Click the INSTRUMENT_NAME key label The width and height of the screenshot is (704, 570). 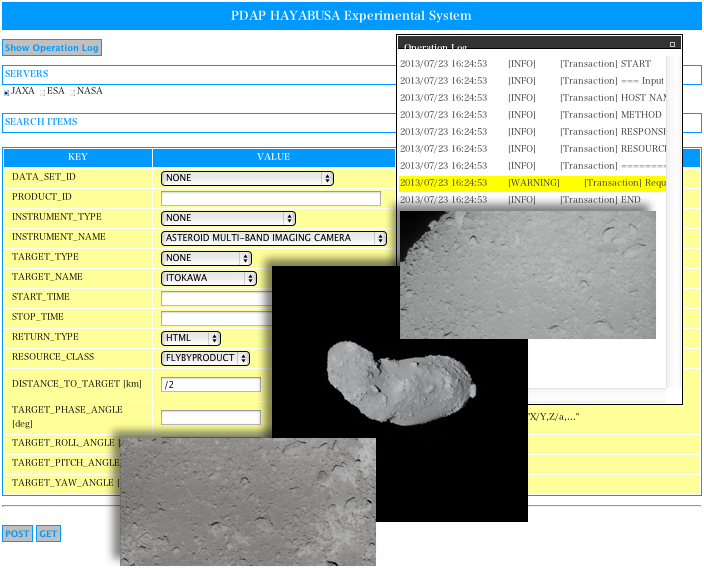(59, 237)
